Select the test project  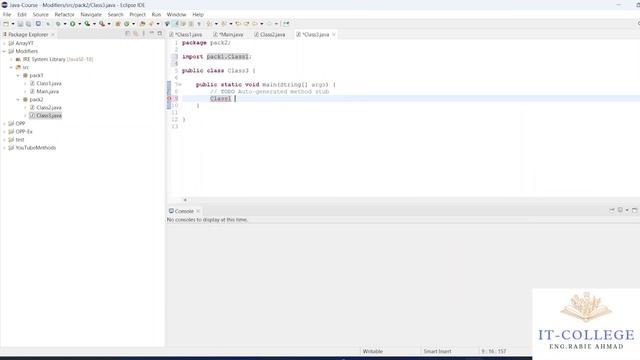20,140
